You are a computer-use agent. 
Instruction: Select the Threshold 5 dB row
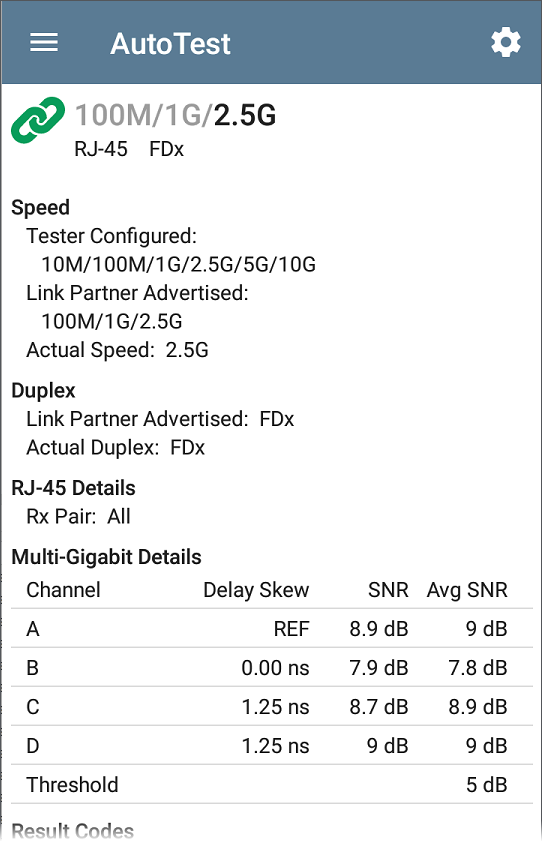272,785
